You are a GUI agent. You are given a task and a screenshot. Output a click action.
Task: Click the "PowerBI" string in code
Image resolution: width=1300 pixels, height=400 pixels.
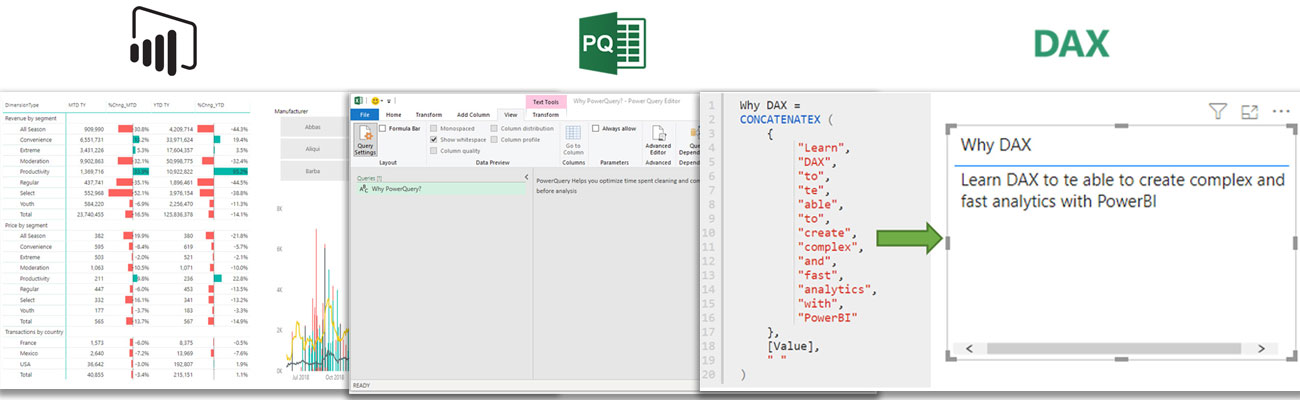coord(827,317)
